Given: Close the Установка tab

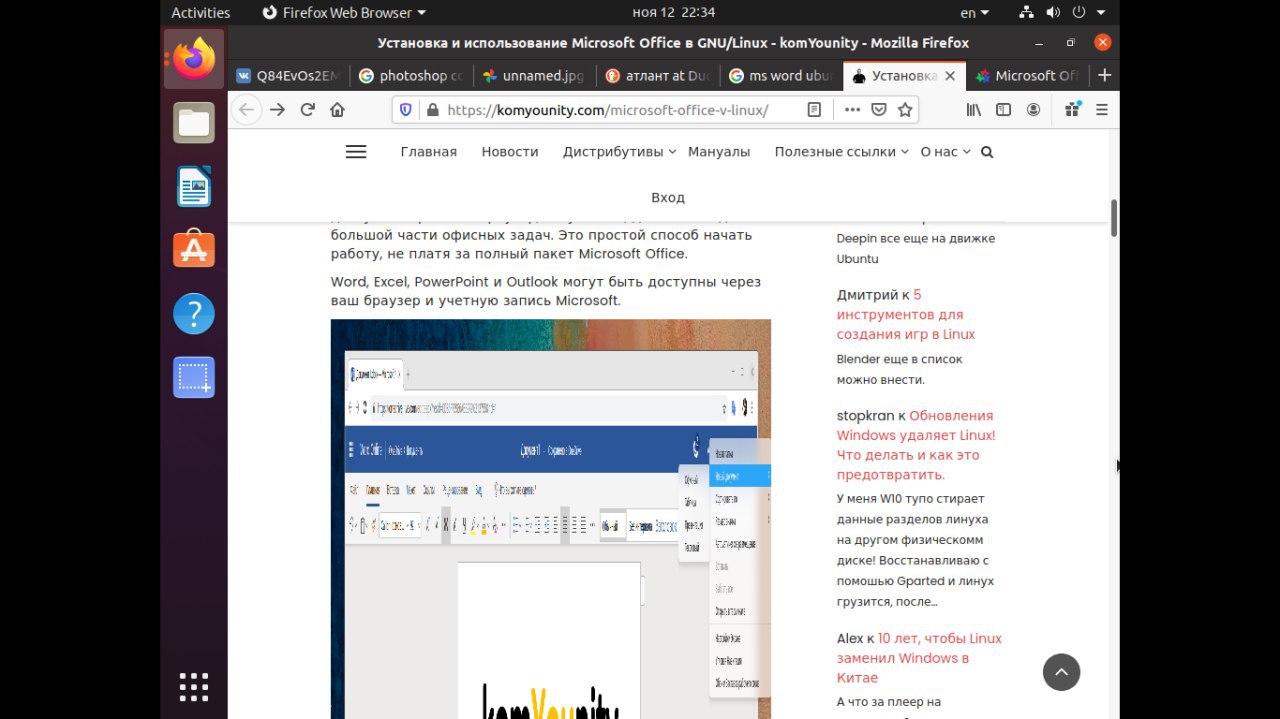Looking at the screenshot, I should [950, 75].
